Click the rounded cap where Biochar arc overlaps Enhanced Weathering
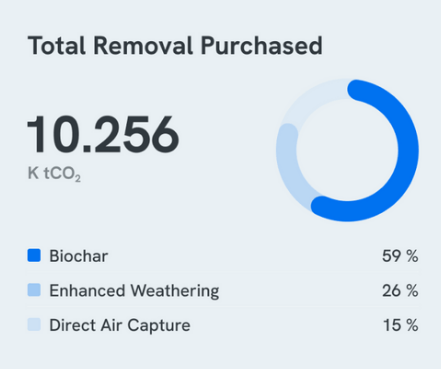This screenshot has height=369, width=441. click(321, 206)
